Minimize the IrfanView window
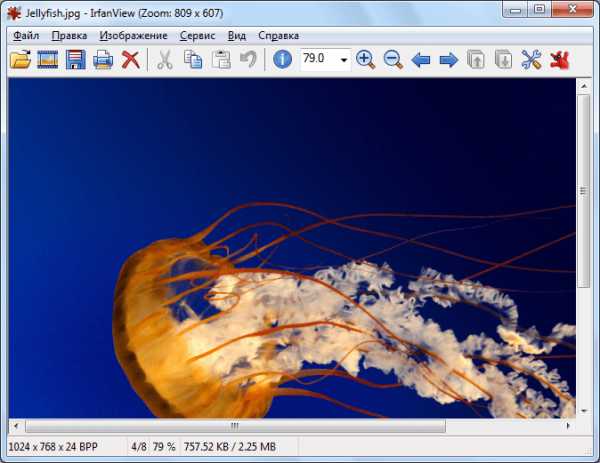This screenshot has height=463, width=600. (515, 10)
